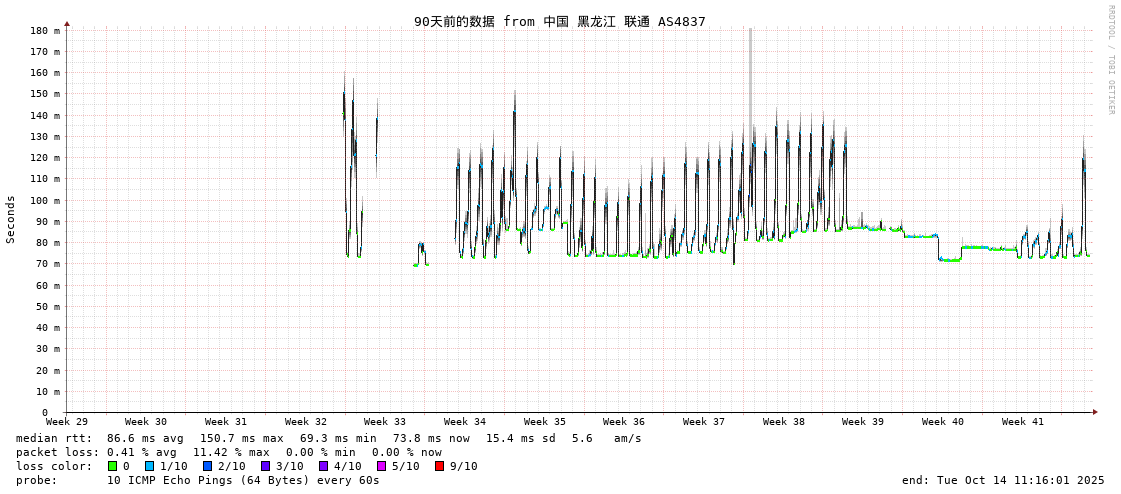This screenshot has width=1121, height=494.
Task: Click the 180 m y-axis tick label
Action: (x=44, y=31)
